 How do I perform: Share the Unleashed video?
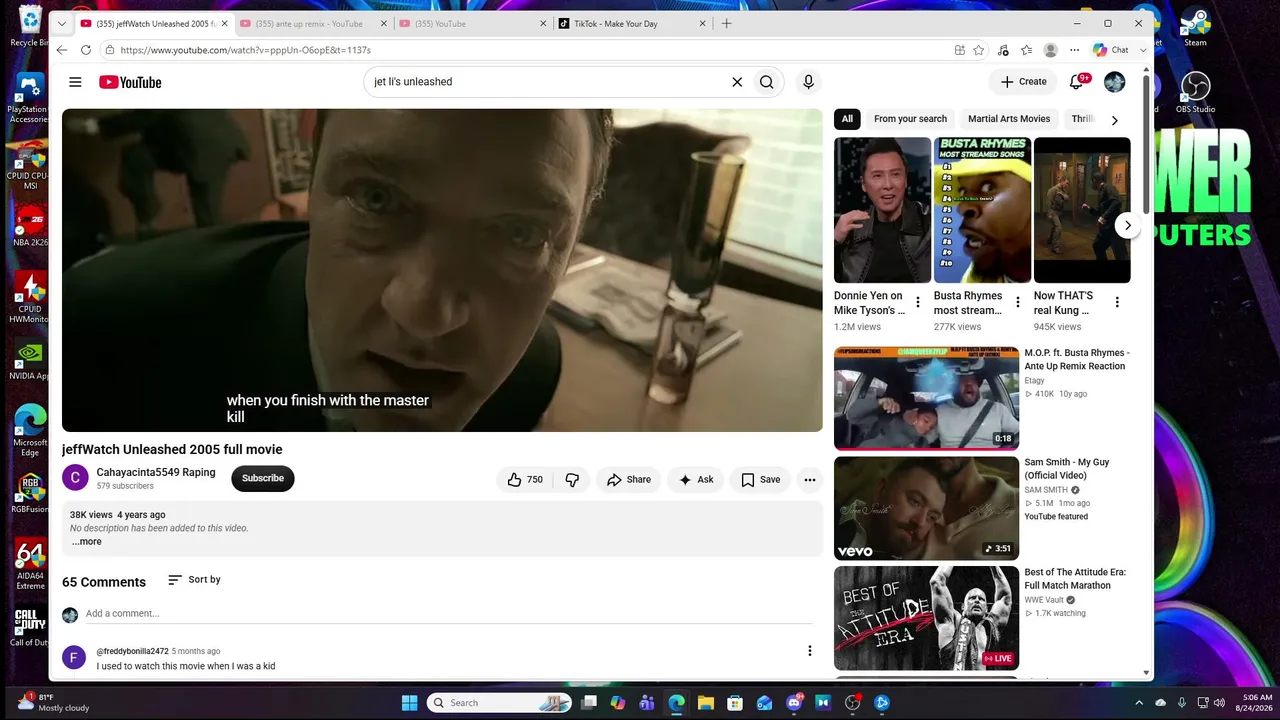click(x=629, y=480)
